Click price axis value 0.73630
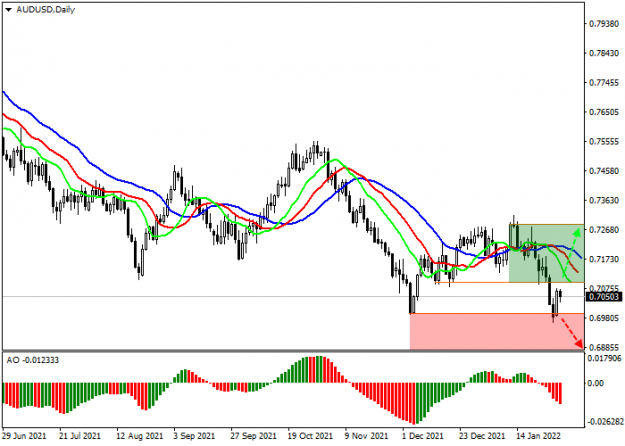 coord(604,200)
